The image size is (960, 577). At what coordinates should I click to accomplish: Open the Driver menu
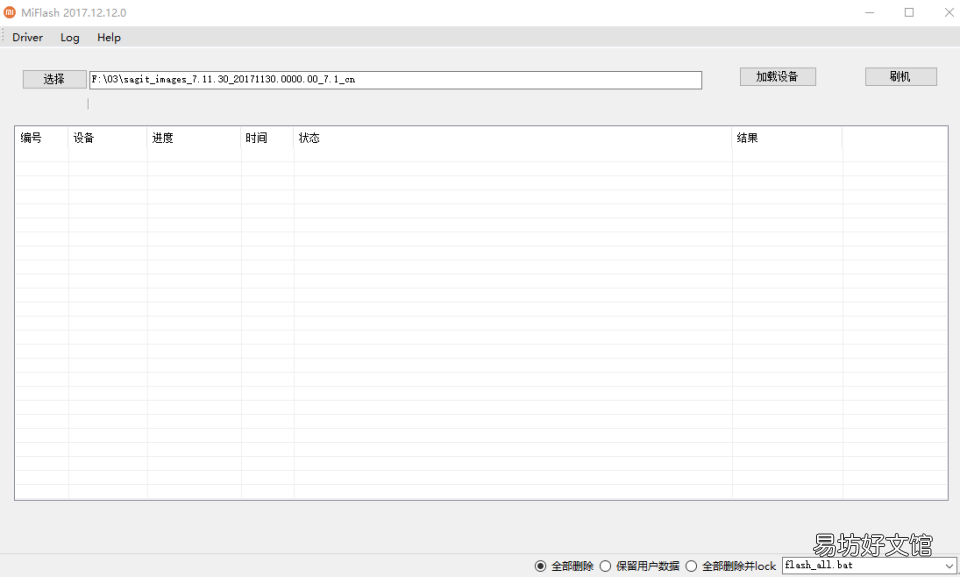point(28,37)
